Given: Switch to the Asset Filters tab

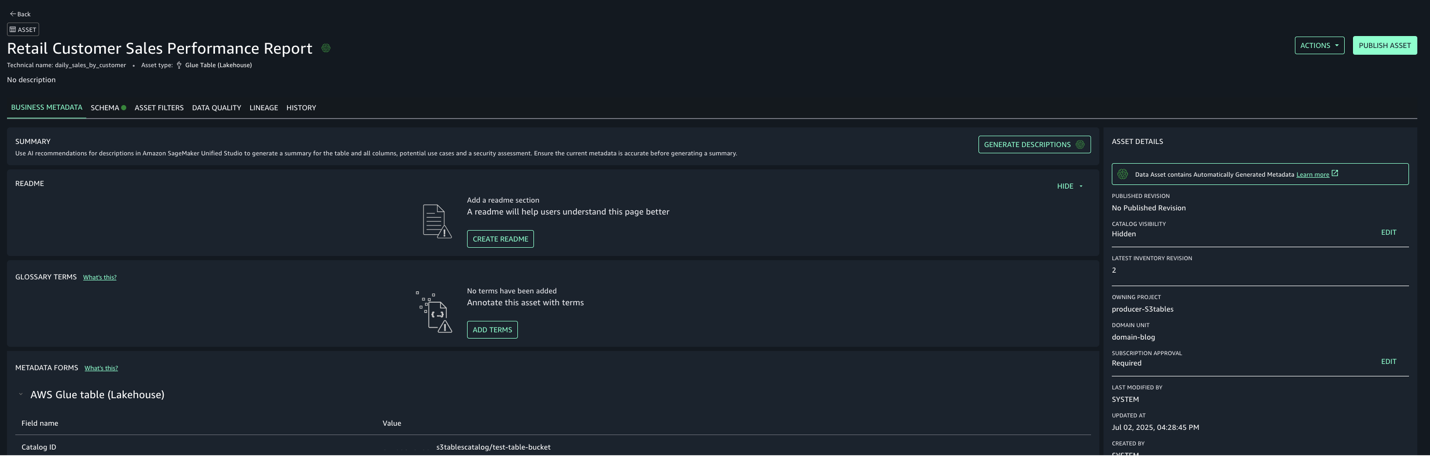Looking at the screenshot, I should (159, 108).
